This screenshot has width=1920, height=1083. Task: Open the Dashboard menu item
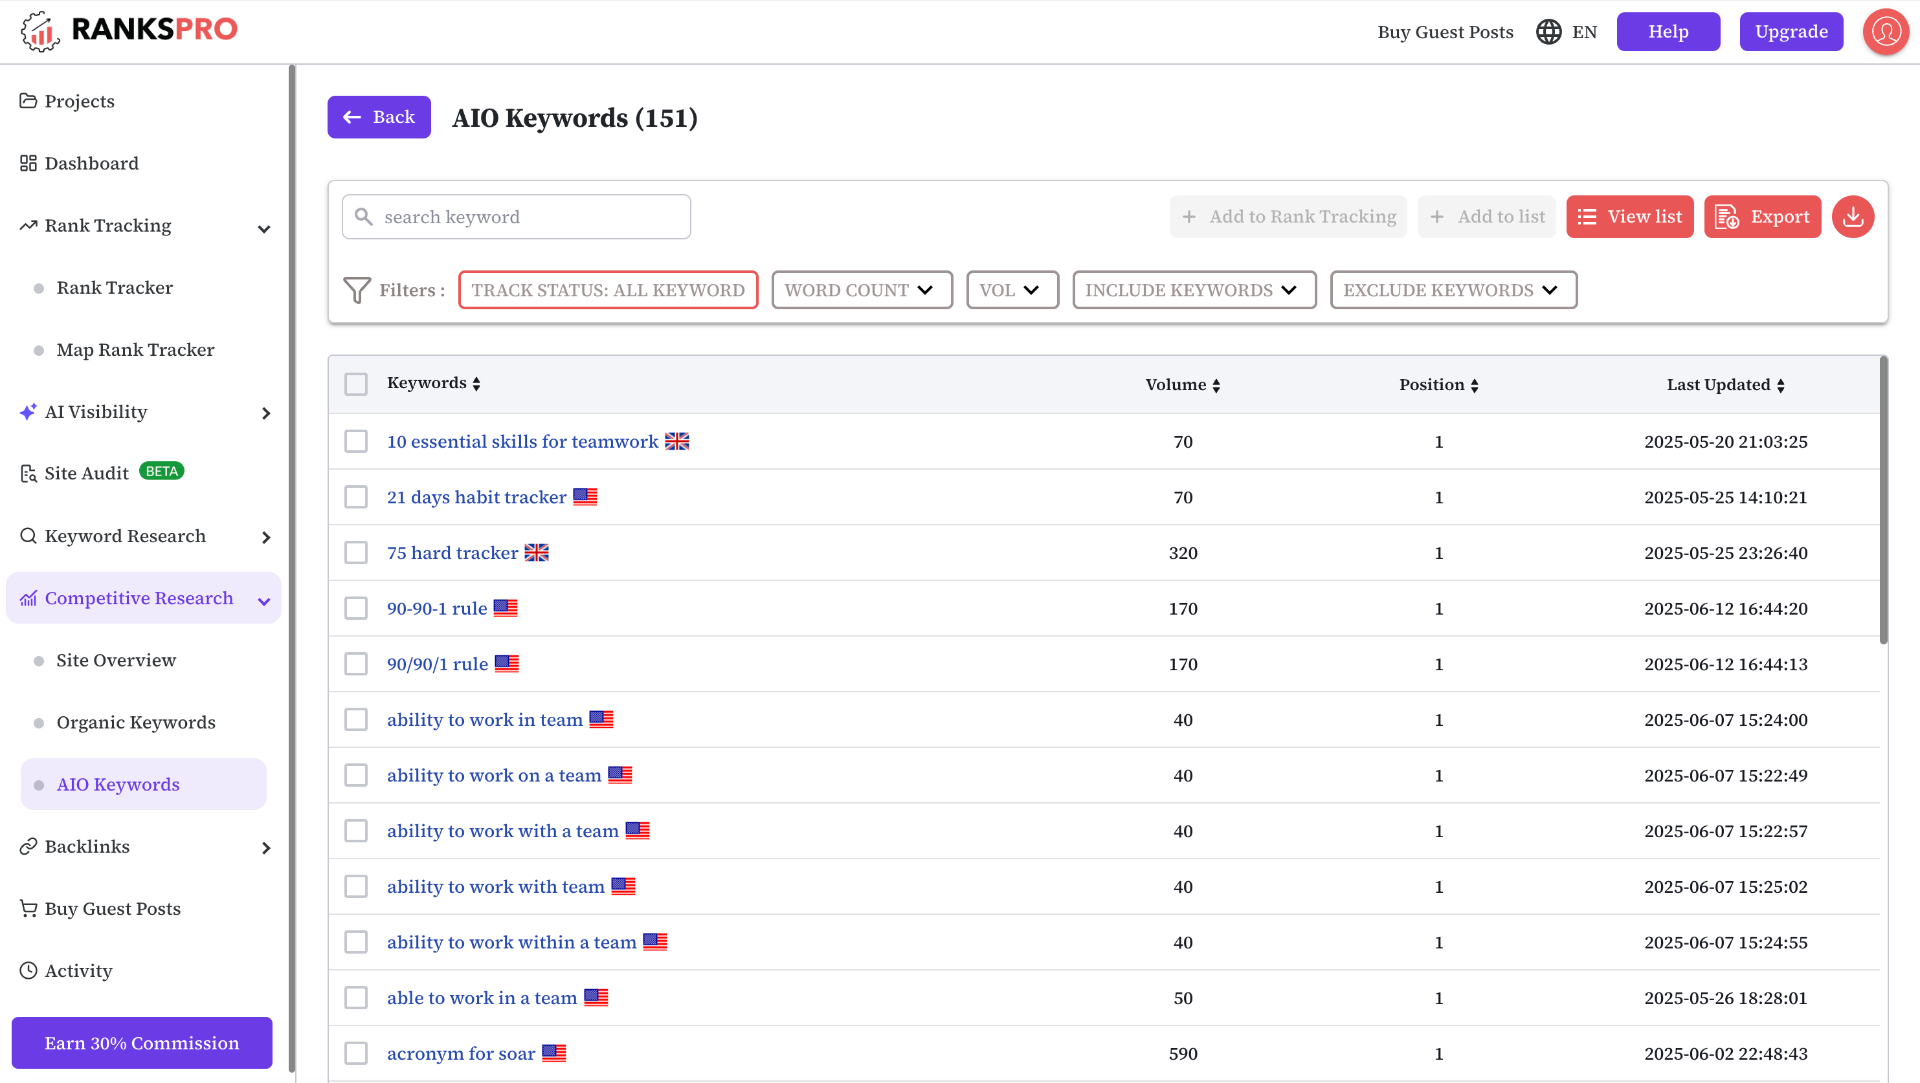click(x=92, y=163)
